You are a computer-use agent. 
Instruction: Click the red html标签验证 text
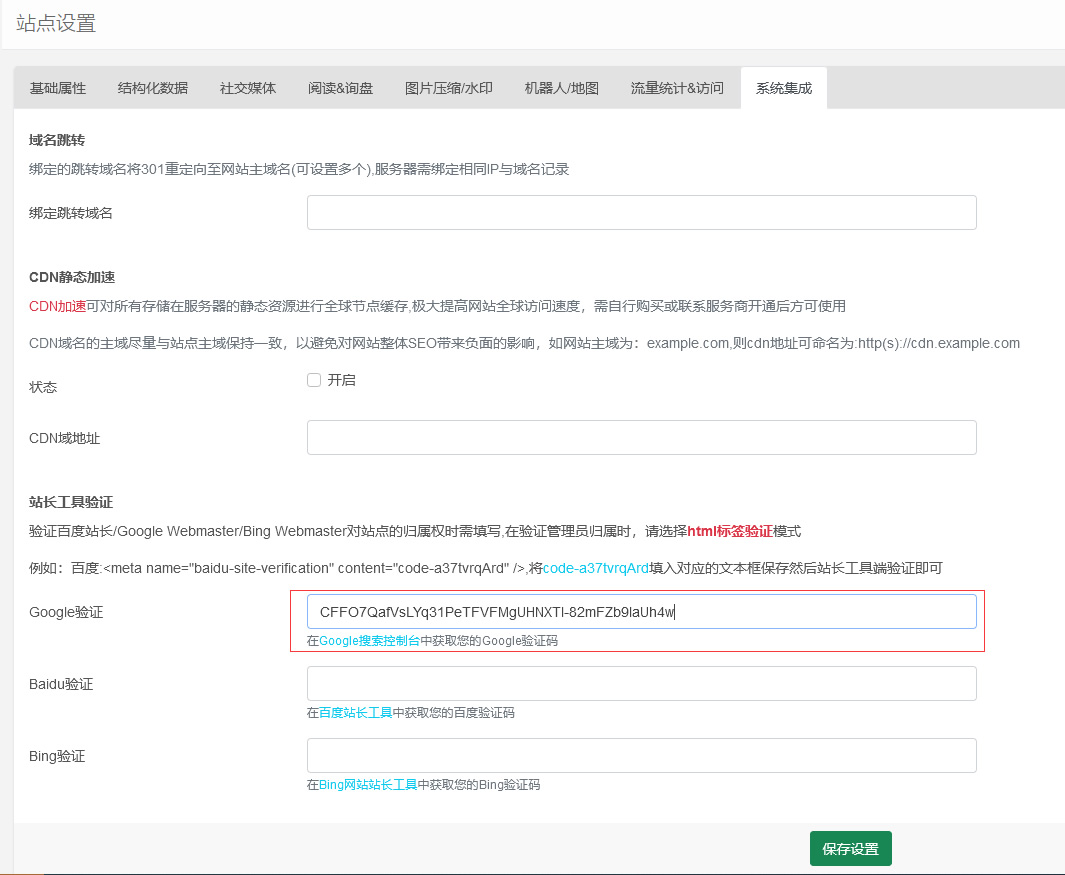[729, 531]
